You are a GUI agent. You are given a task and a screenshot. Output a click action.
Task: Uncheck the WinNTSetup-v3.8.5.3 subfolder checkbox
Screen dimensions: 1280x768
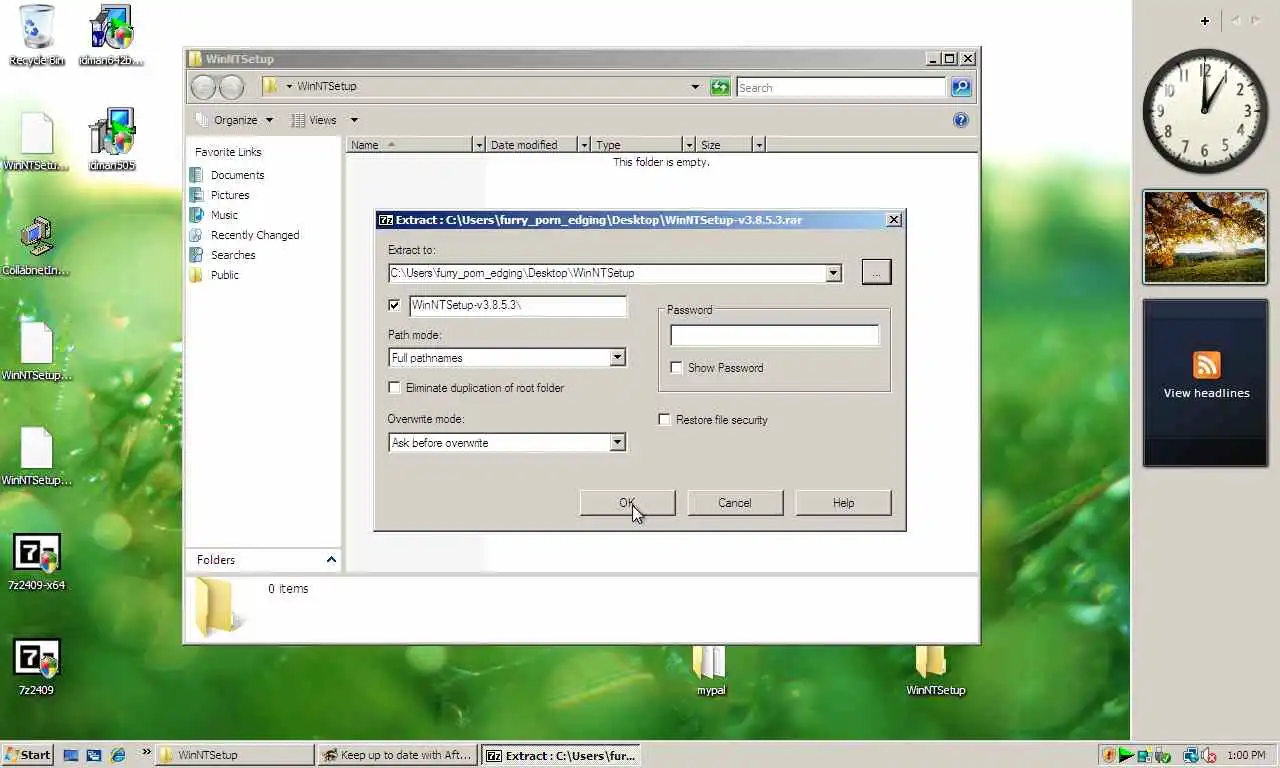394,306
